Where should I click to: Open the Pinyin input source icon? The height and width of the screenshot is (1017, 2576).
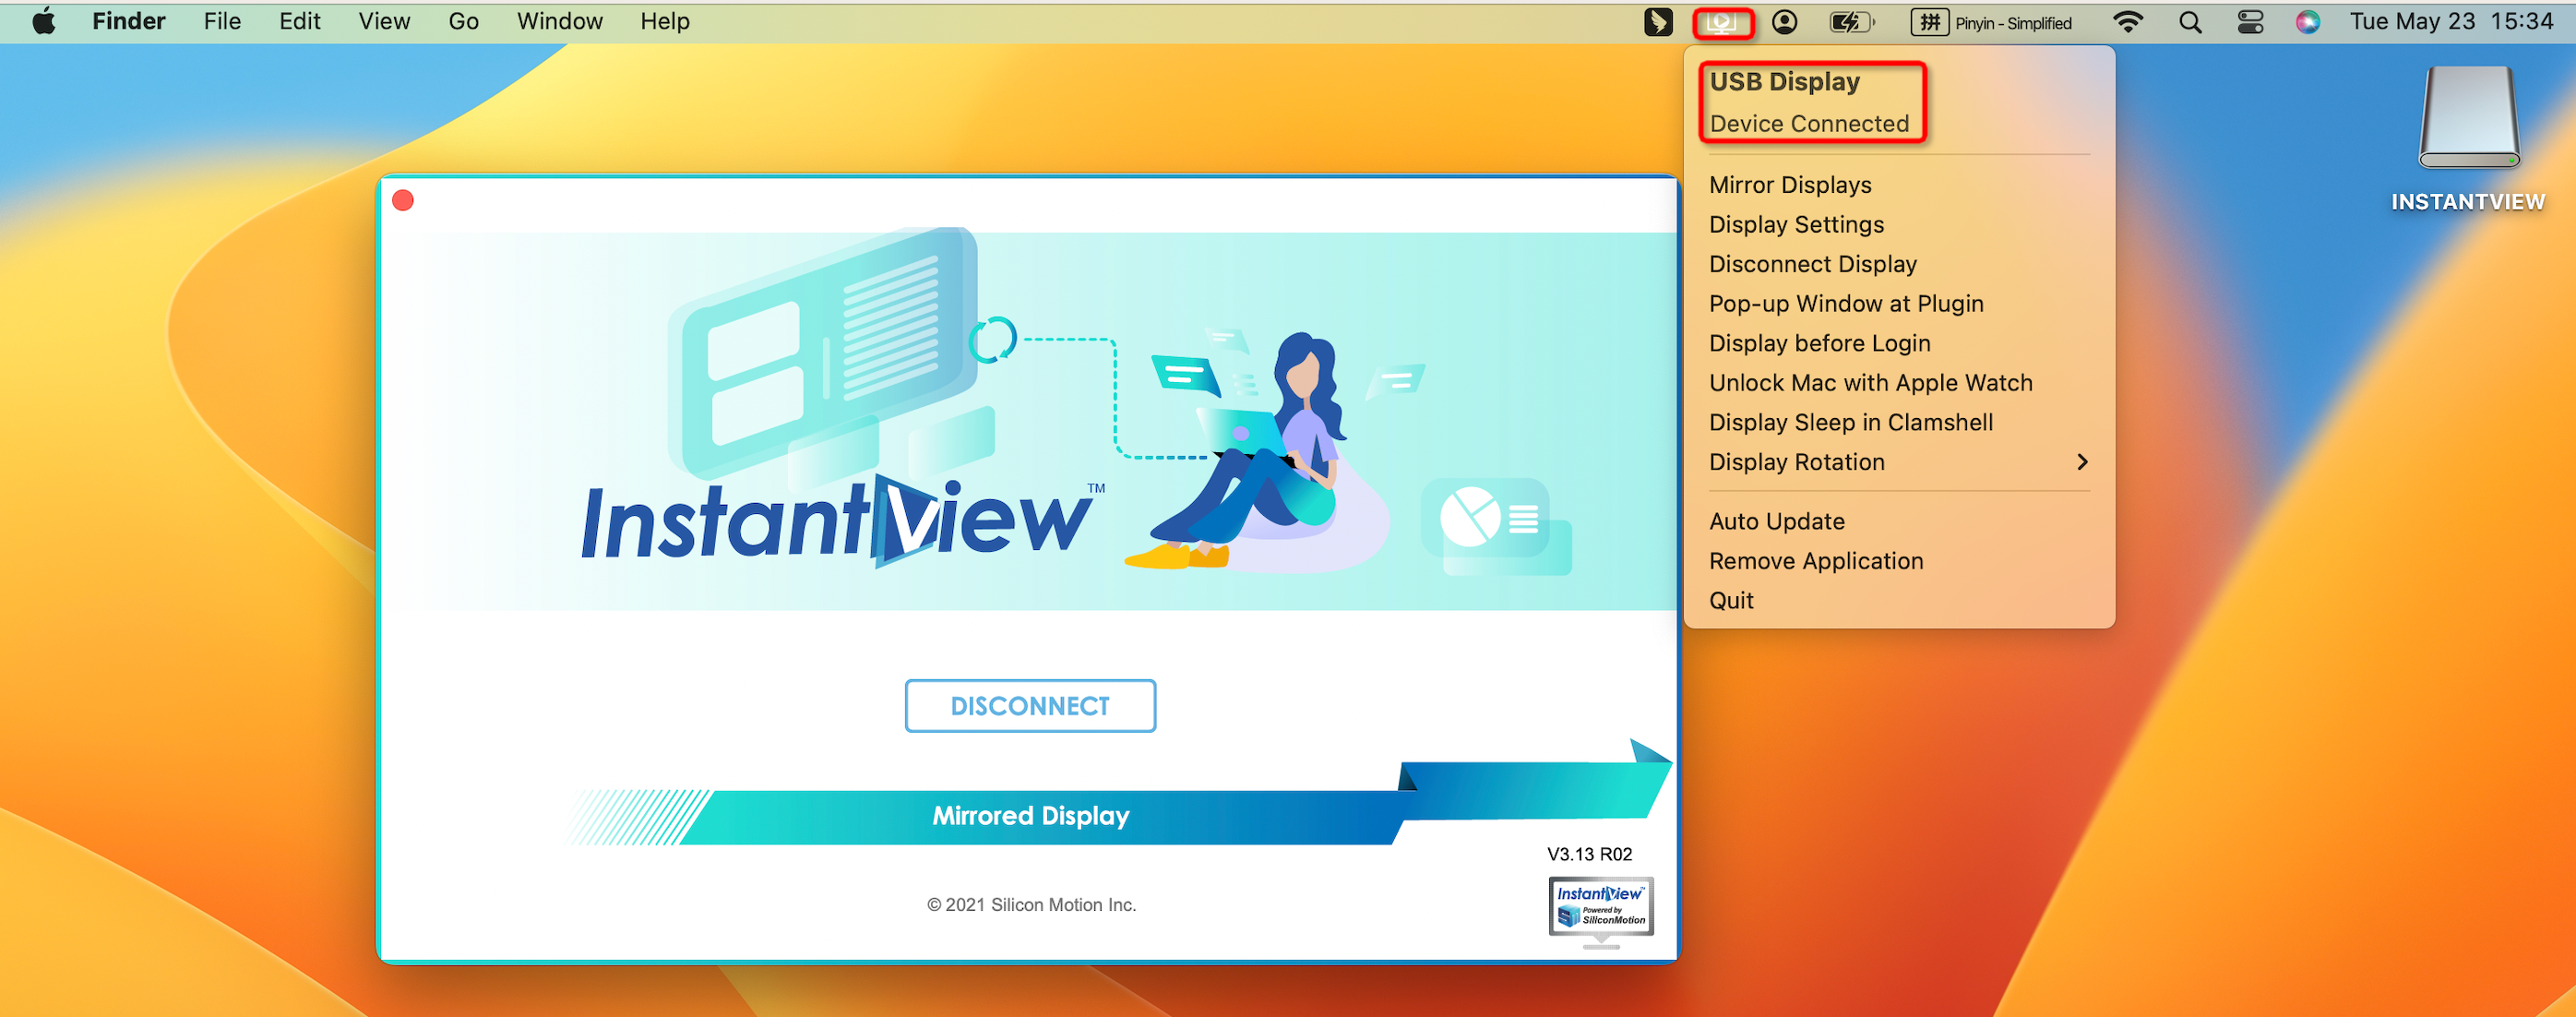(x=1929, y=22)
